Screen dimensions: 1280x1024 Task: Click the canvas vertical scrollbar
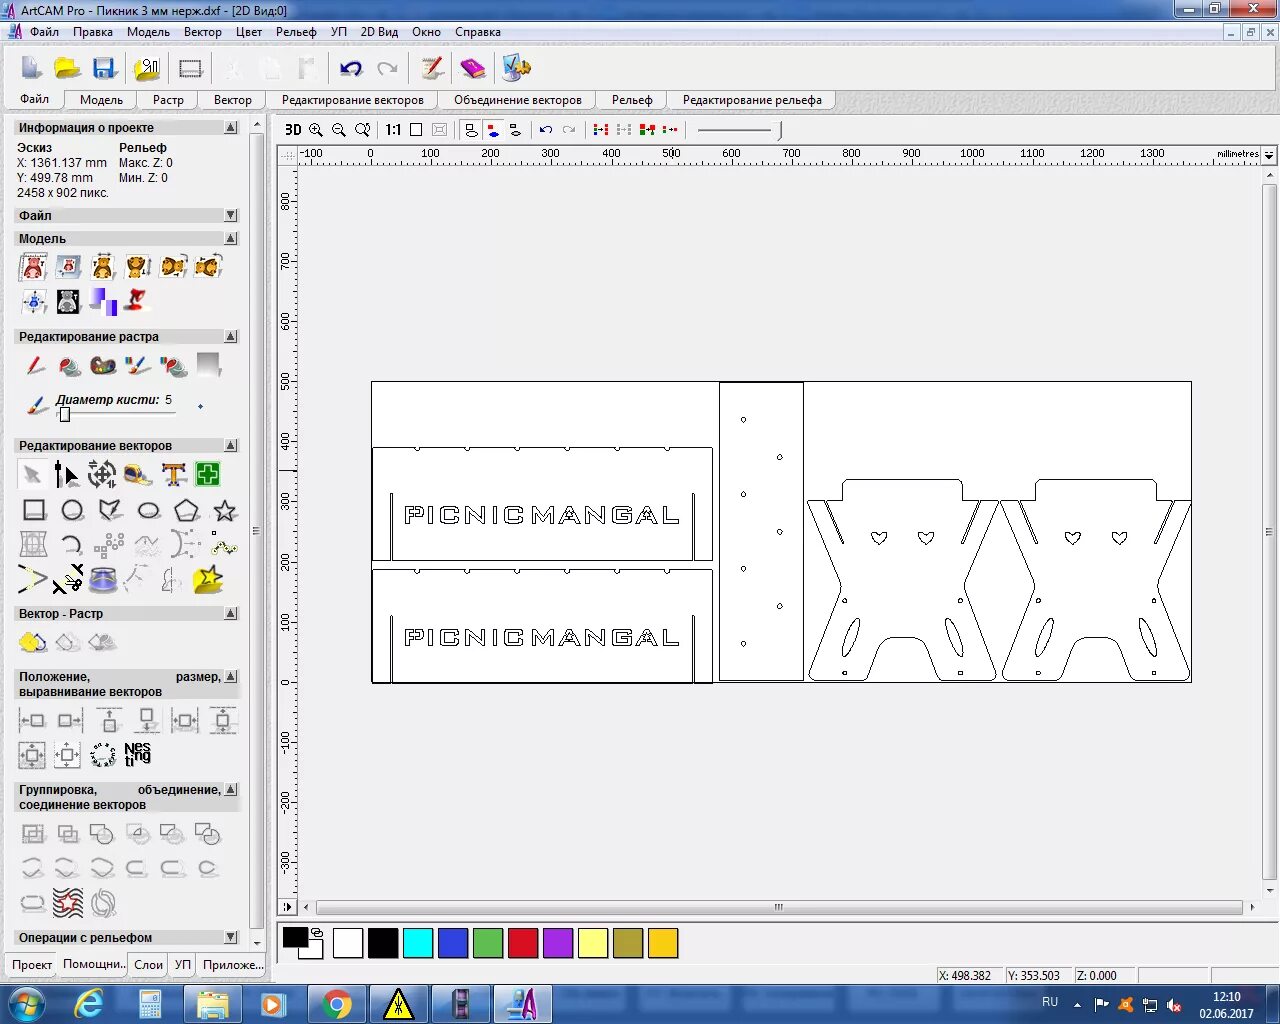(x=1270, y=534)
